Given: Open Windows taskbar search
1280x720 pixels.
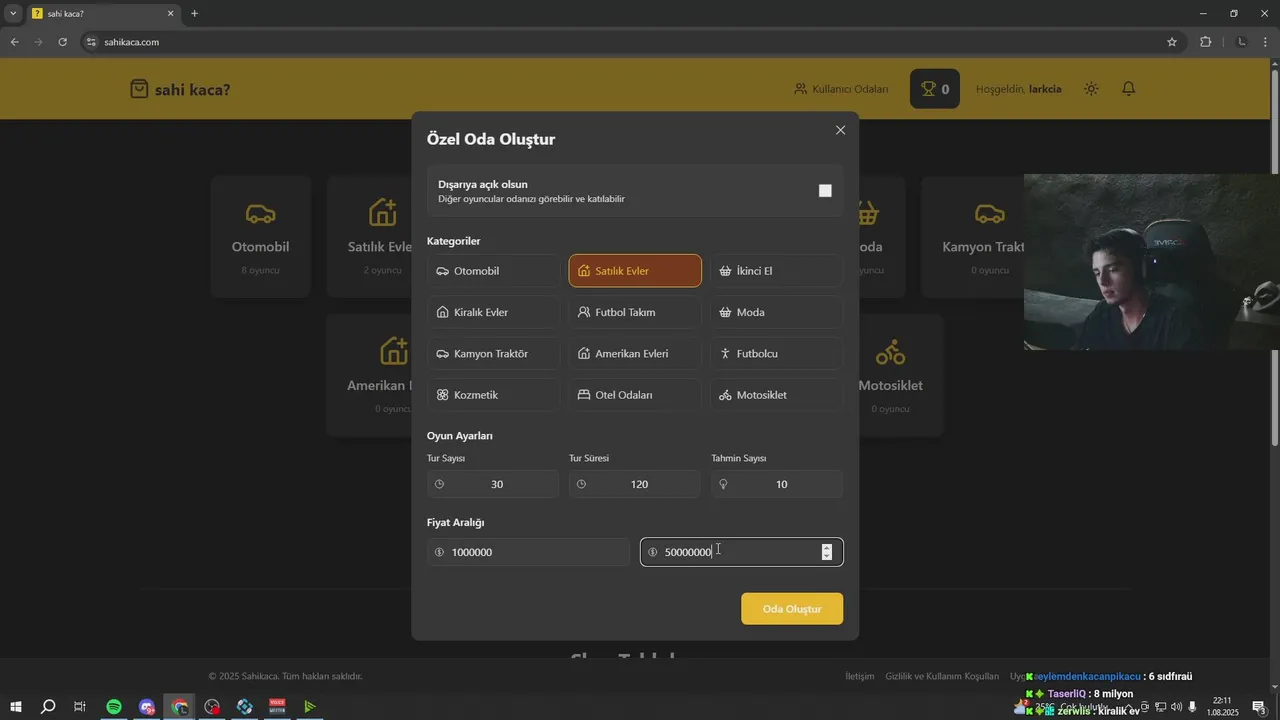Looking at the screenshot, I should point(48,707).
